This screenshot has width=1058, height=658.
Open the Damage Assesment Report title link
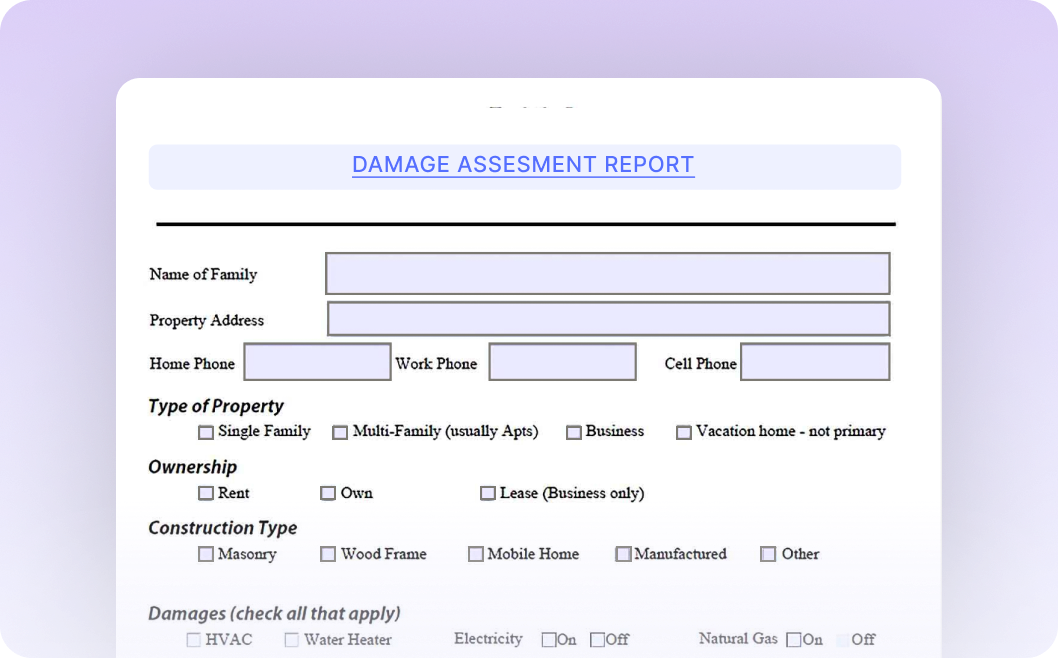pos(523,165)
